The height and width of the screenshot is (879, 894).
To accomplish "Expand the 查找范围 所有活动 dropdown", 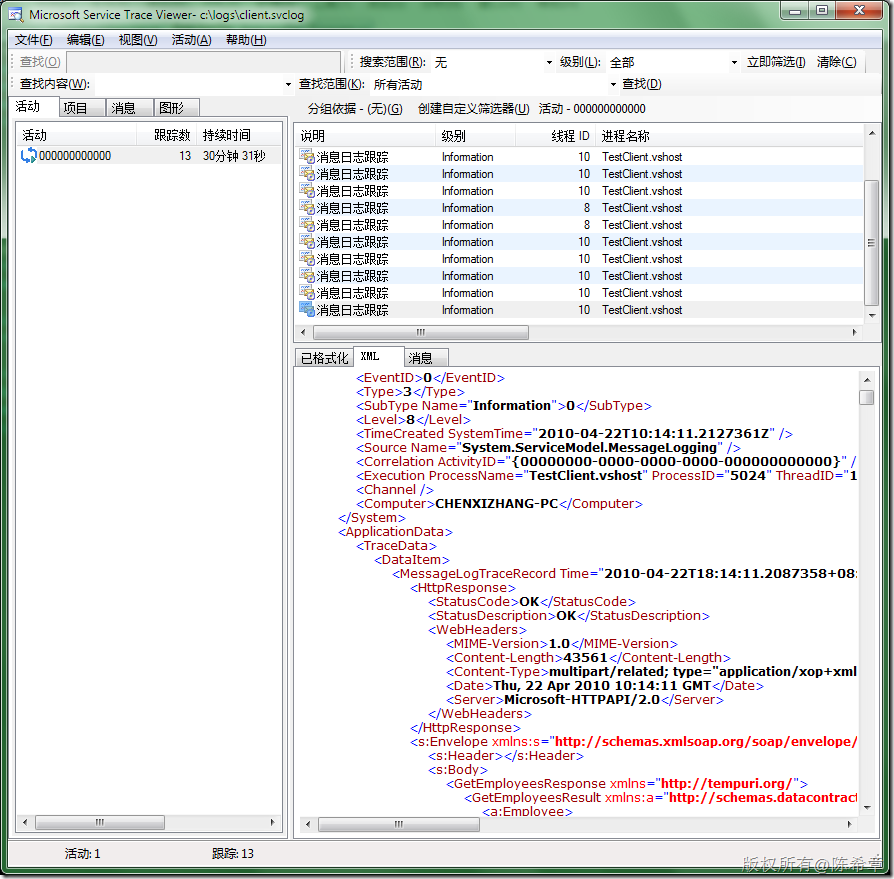I will (613, 84).
